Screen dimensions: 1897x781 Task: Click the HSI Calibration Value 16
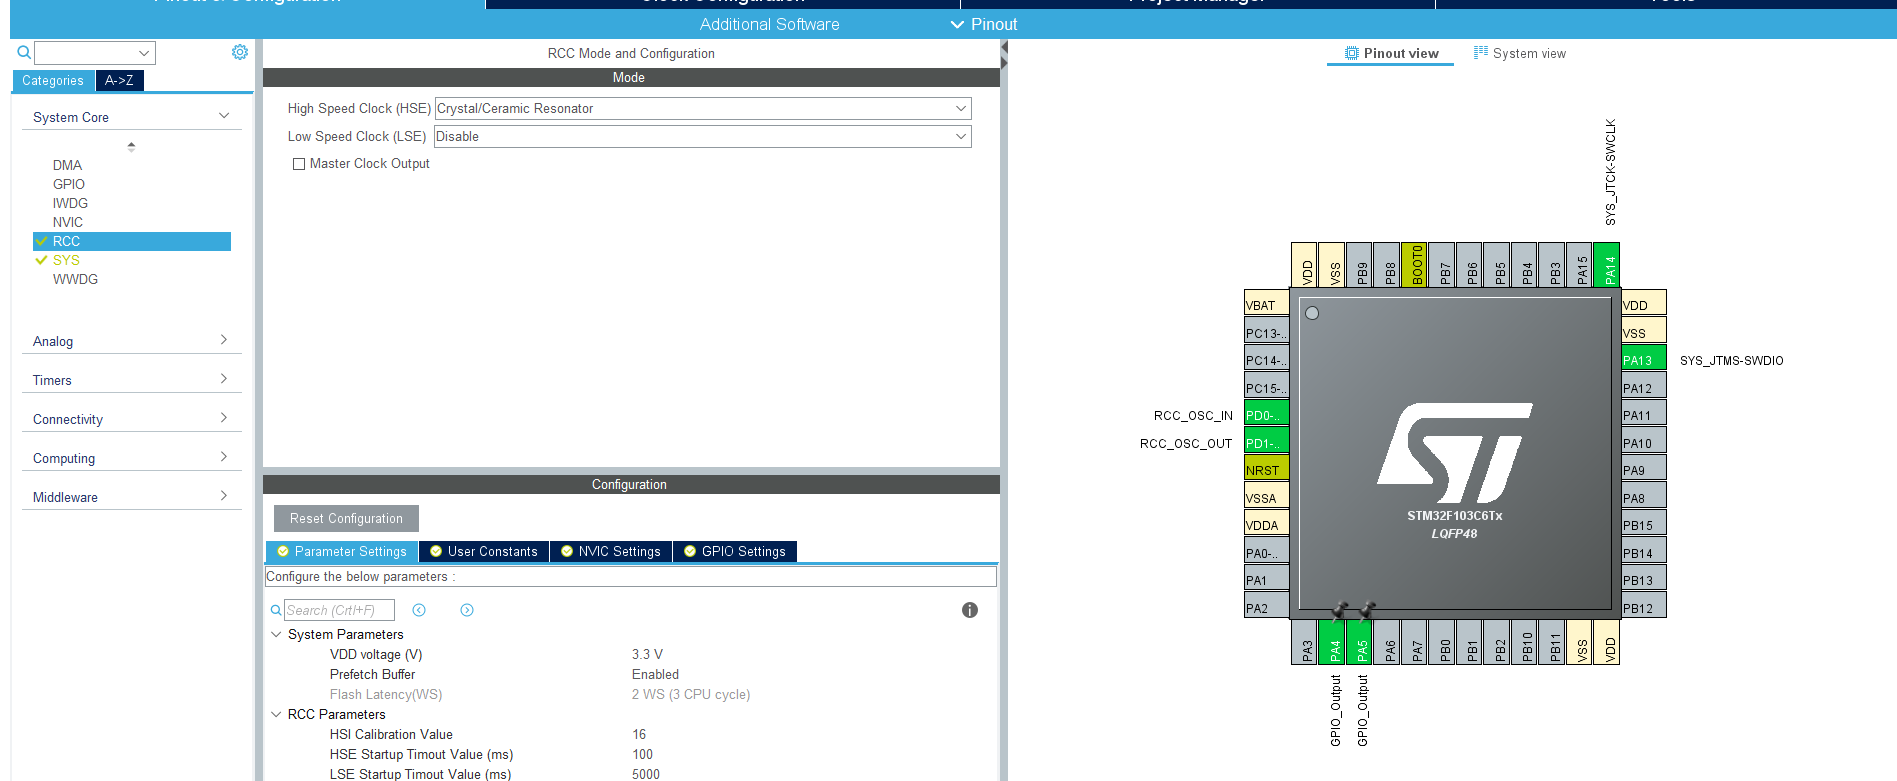pos(639,734)
